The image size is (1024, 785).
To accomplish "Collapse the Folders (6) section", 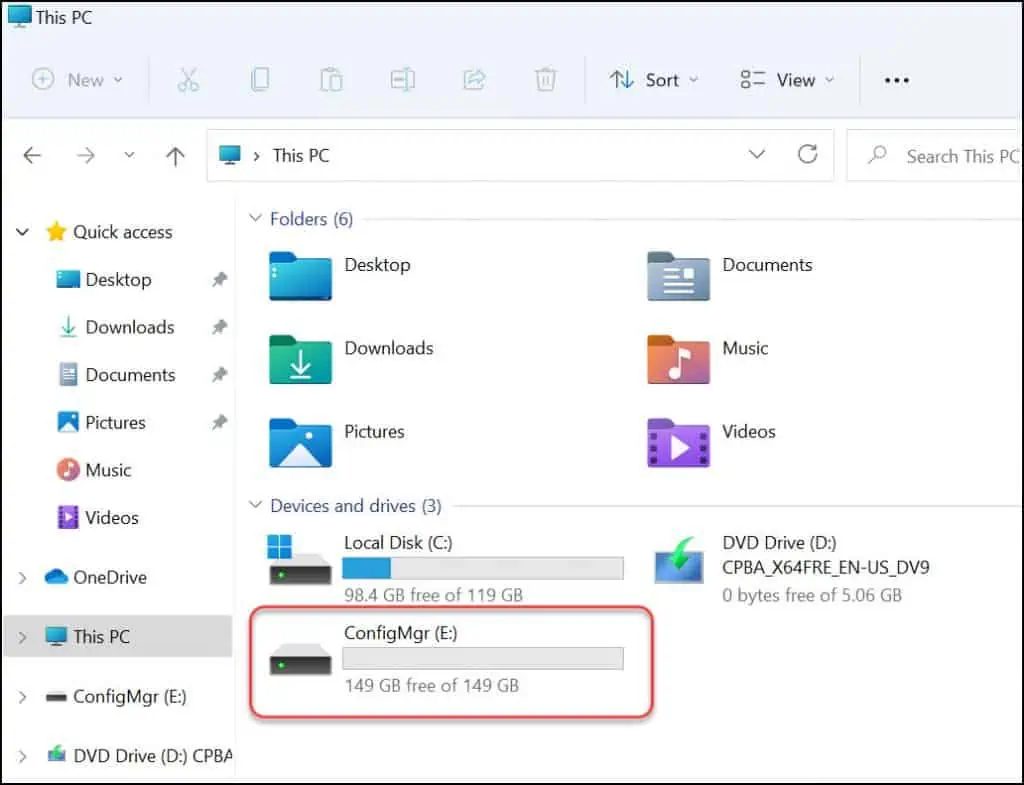I will (256, 219).
